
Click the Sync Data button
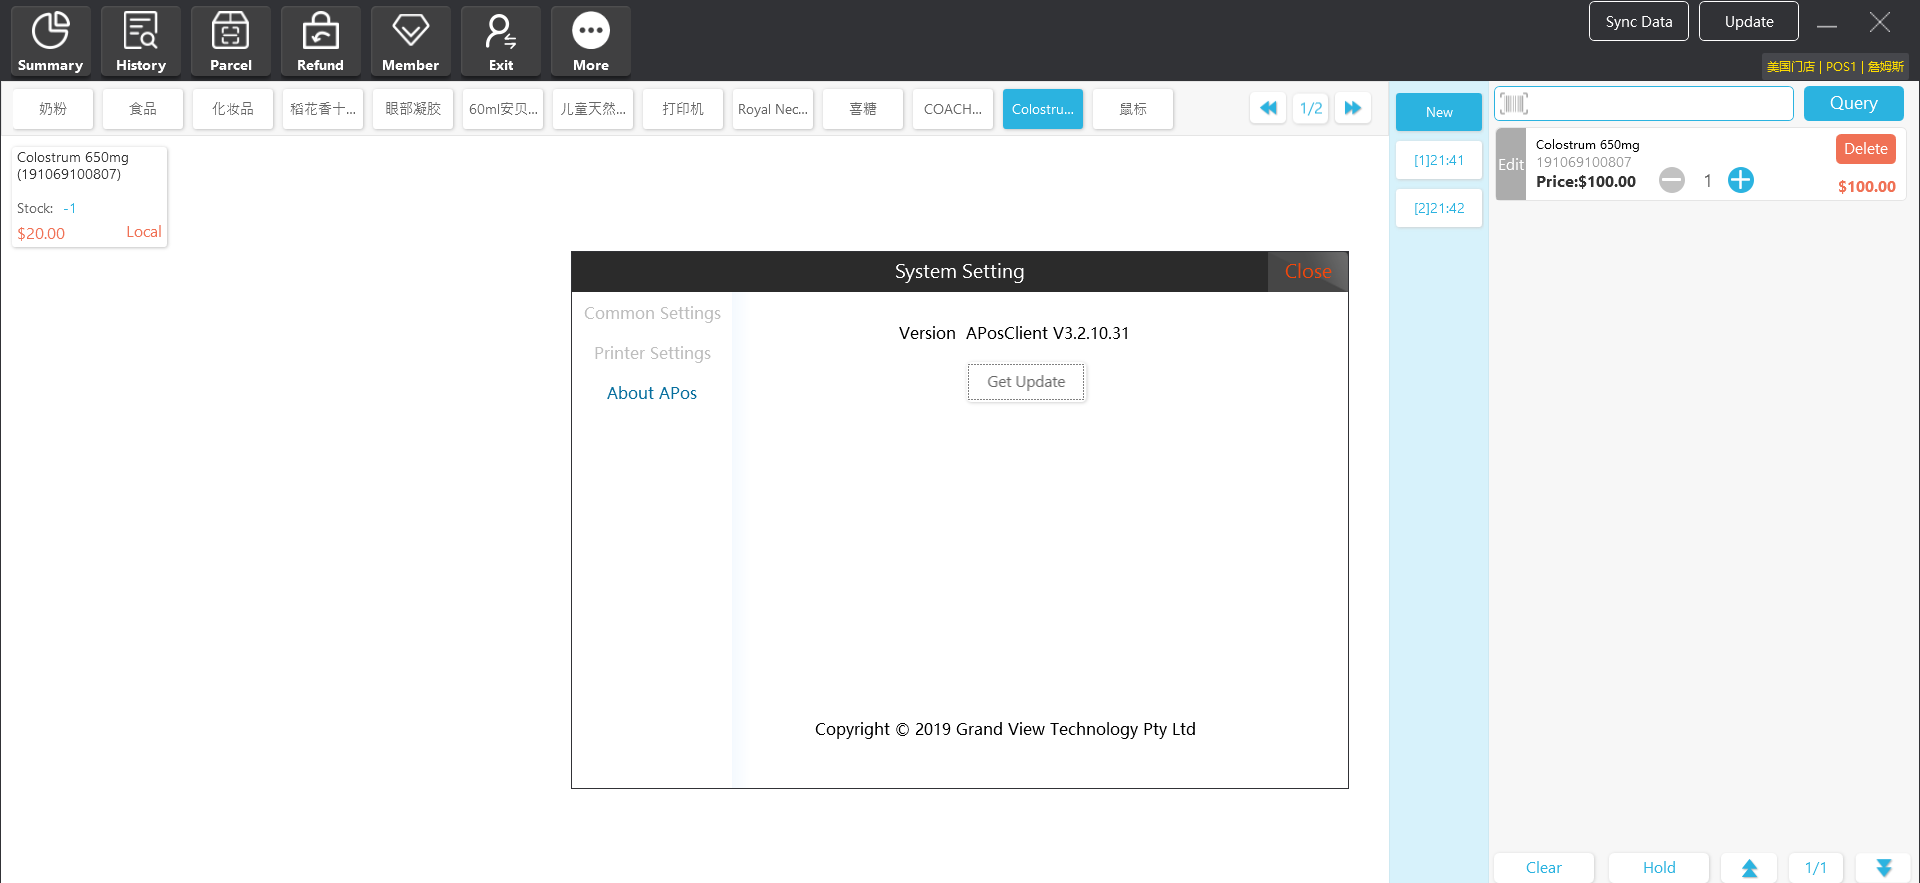click(1638, 21)
